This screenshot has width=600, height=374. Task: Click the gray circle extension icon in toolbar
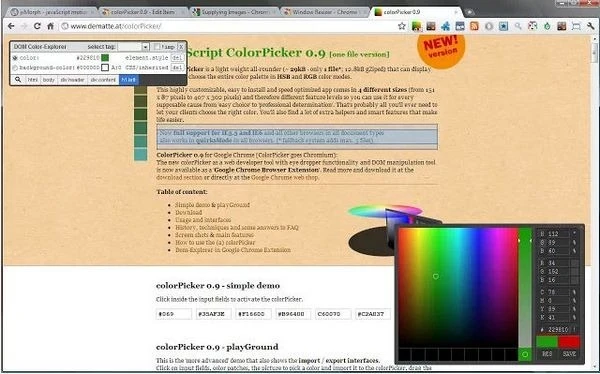[x=489, y=26]
